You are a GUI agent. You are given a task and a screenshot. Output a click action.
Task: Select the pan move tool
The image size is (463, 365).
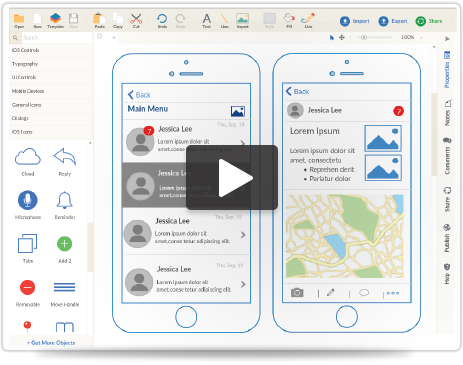click(342, 37)
